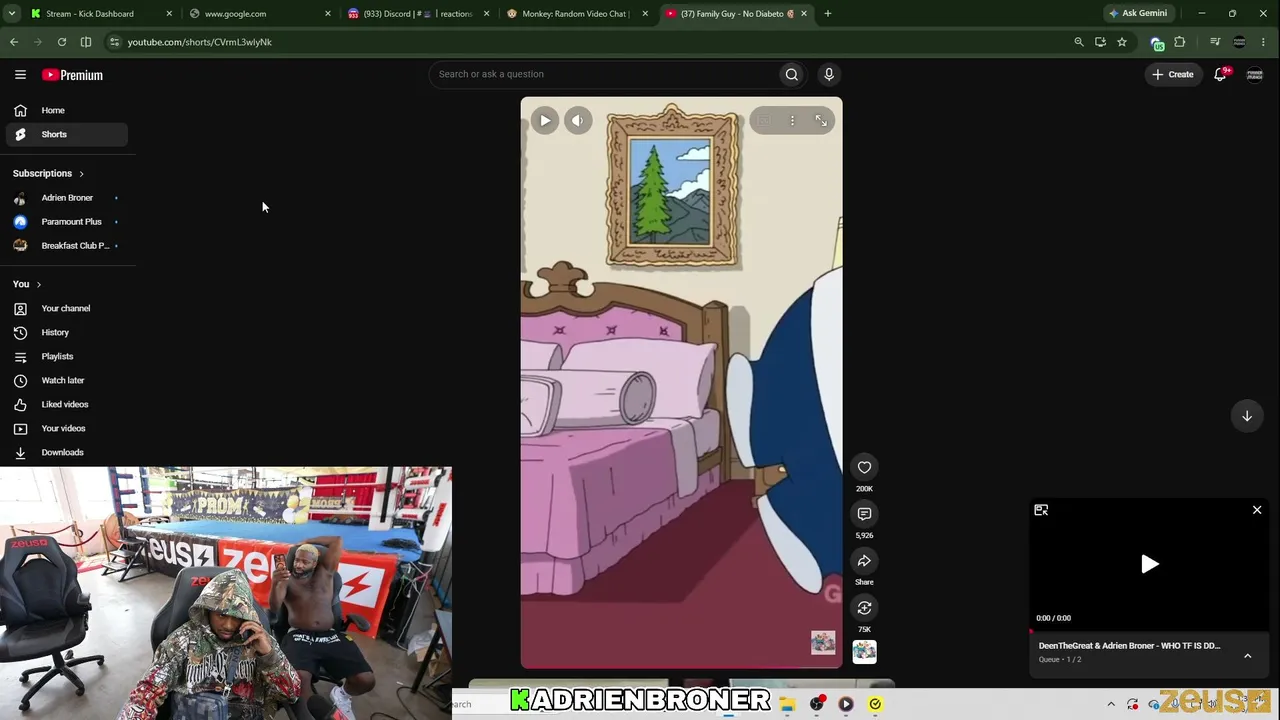Start voice search with microphone
Image resolution: width=1280 pixels, height=720 pixels.
pyautogui.click(x=829, y=74)
